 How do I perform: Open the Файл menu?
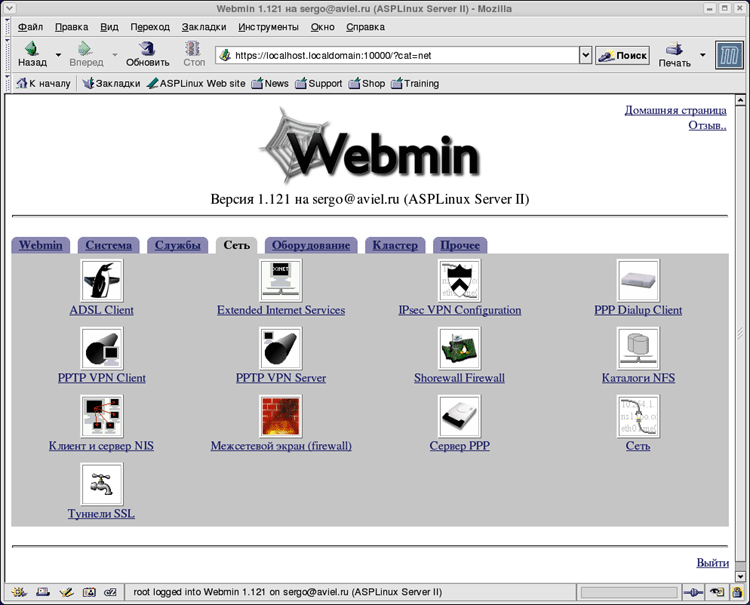(x=30, y=27)
